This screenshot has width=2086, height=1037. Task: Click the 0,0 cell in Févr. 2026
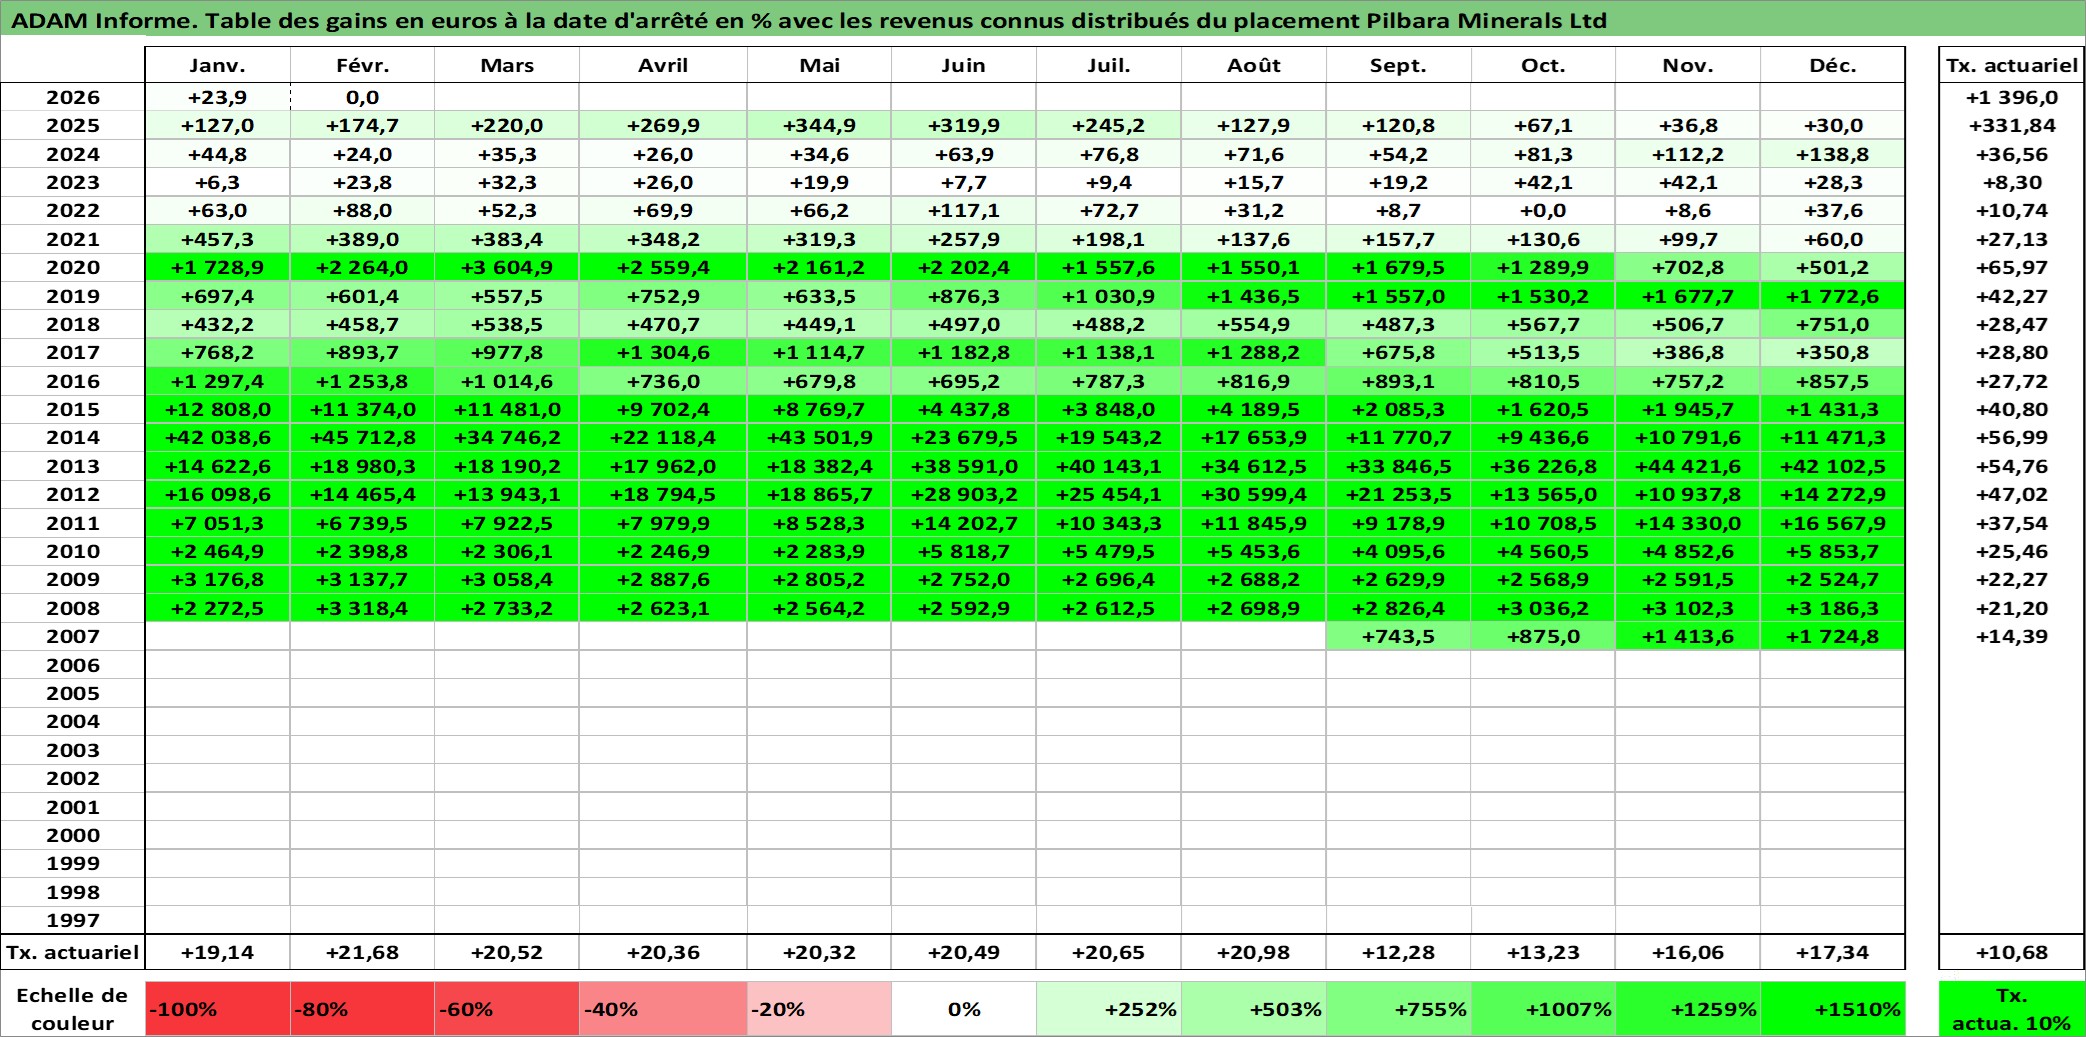pos(362,97)
